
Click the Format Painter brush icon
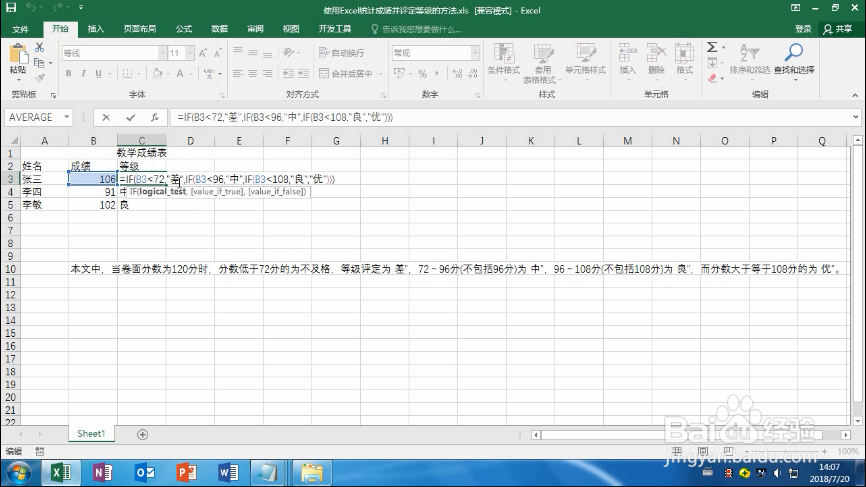(39, 78)
